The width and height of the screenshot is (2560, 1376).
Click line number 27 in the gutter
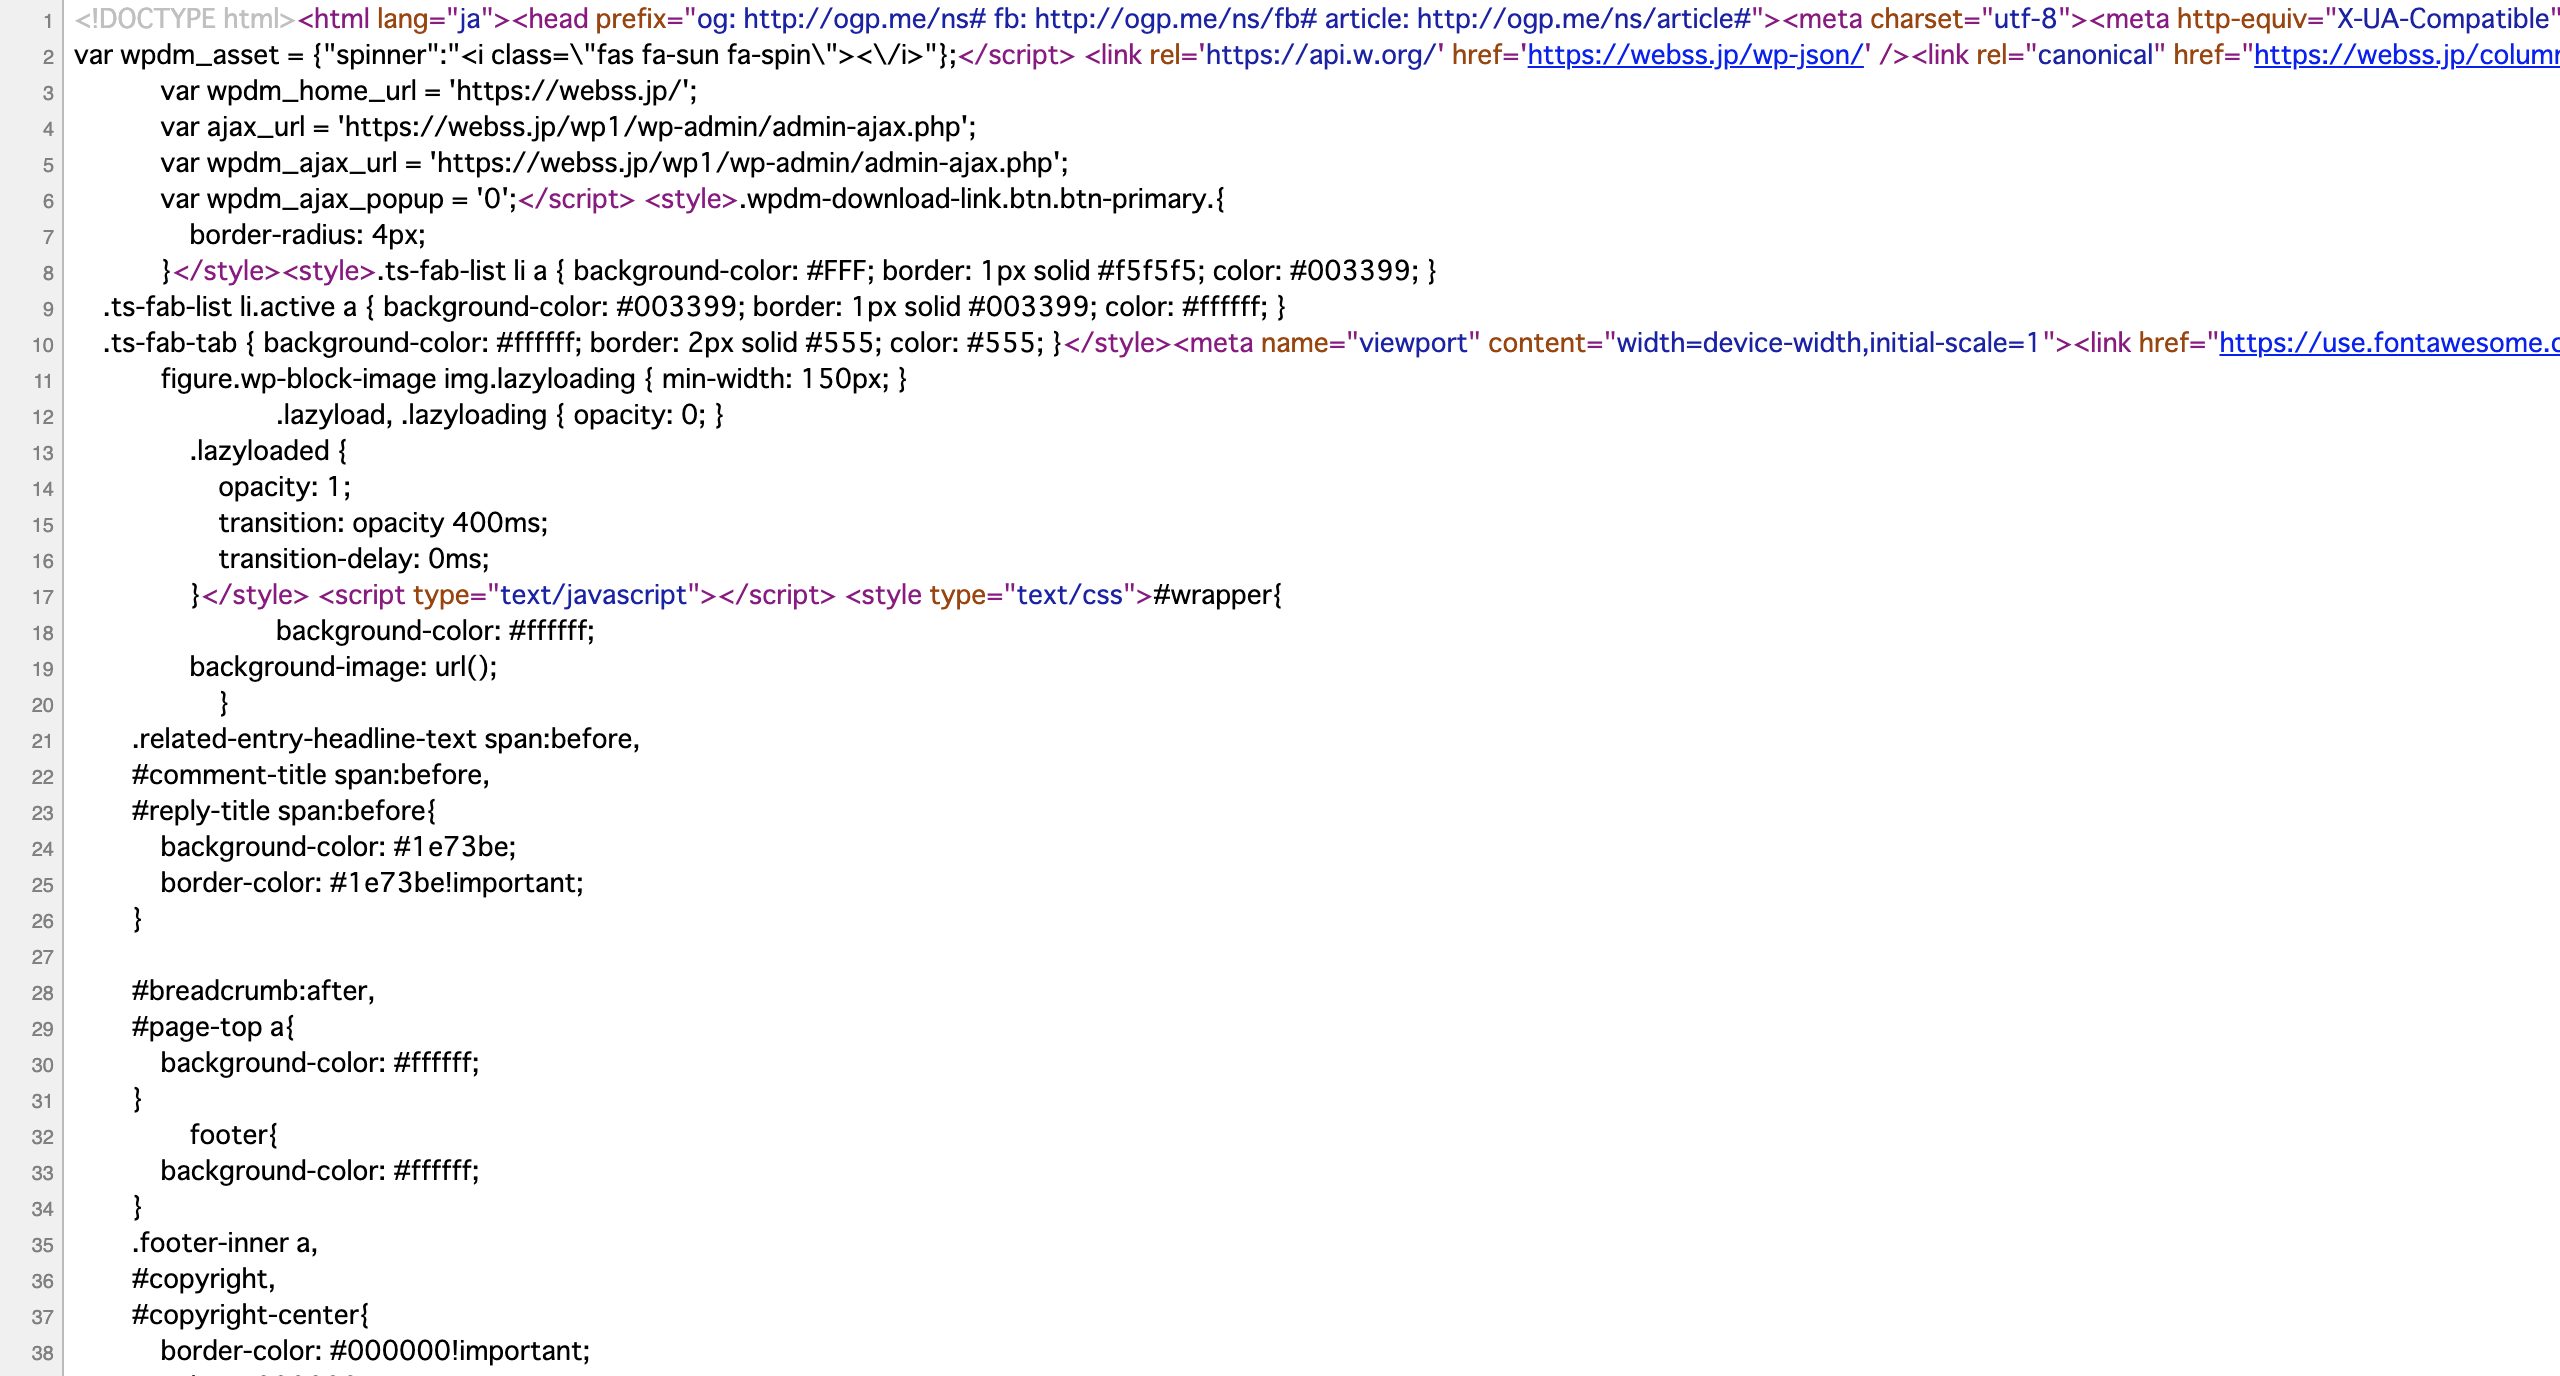tap(42, 957)
